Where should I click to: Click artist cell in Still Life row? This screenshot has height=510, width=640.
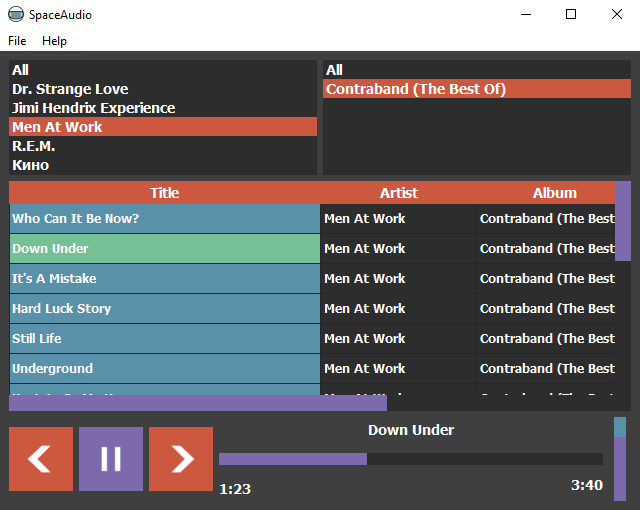pyautogui.click(x=398, y=339)
